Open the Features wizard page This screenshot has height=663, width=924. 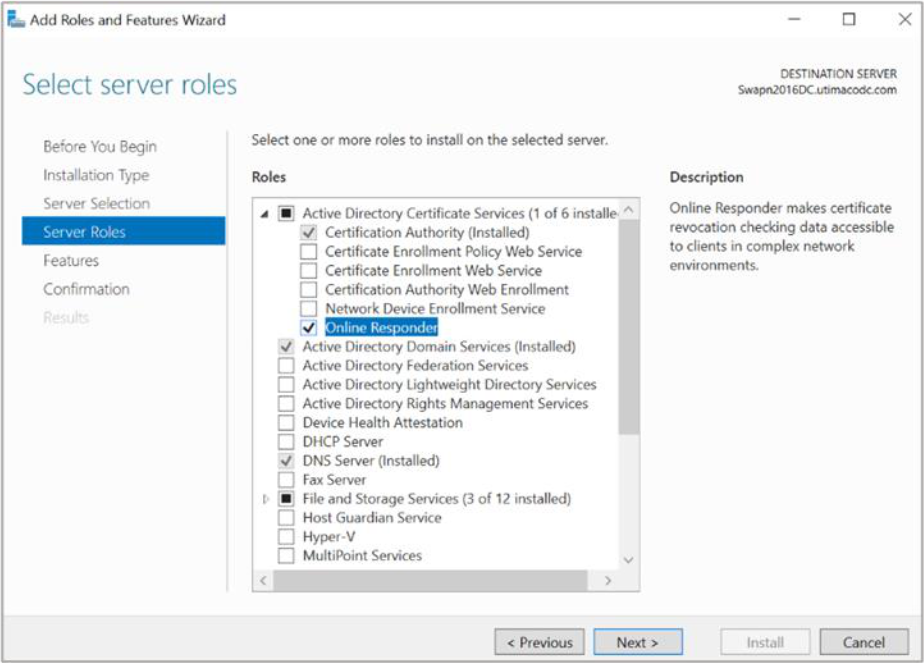coord(71,260)
